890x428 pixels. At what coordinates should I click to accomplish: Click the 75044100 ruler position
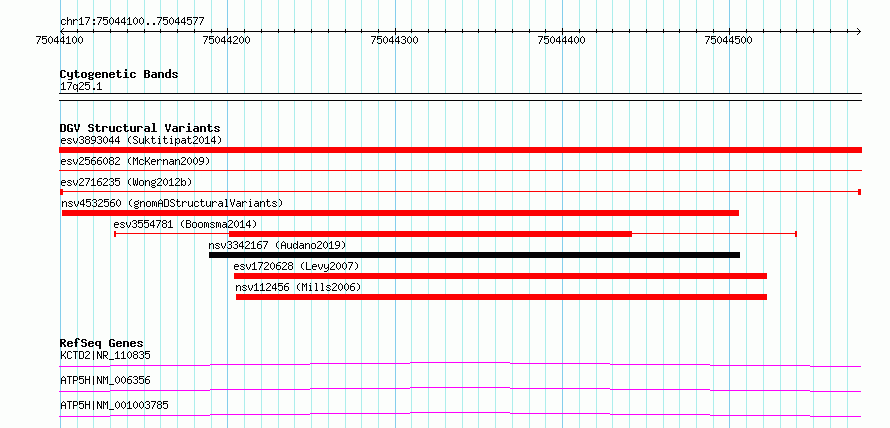click(60, 40)
